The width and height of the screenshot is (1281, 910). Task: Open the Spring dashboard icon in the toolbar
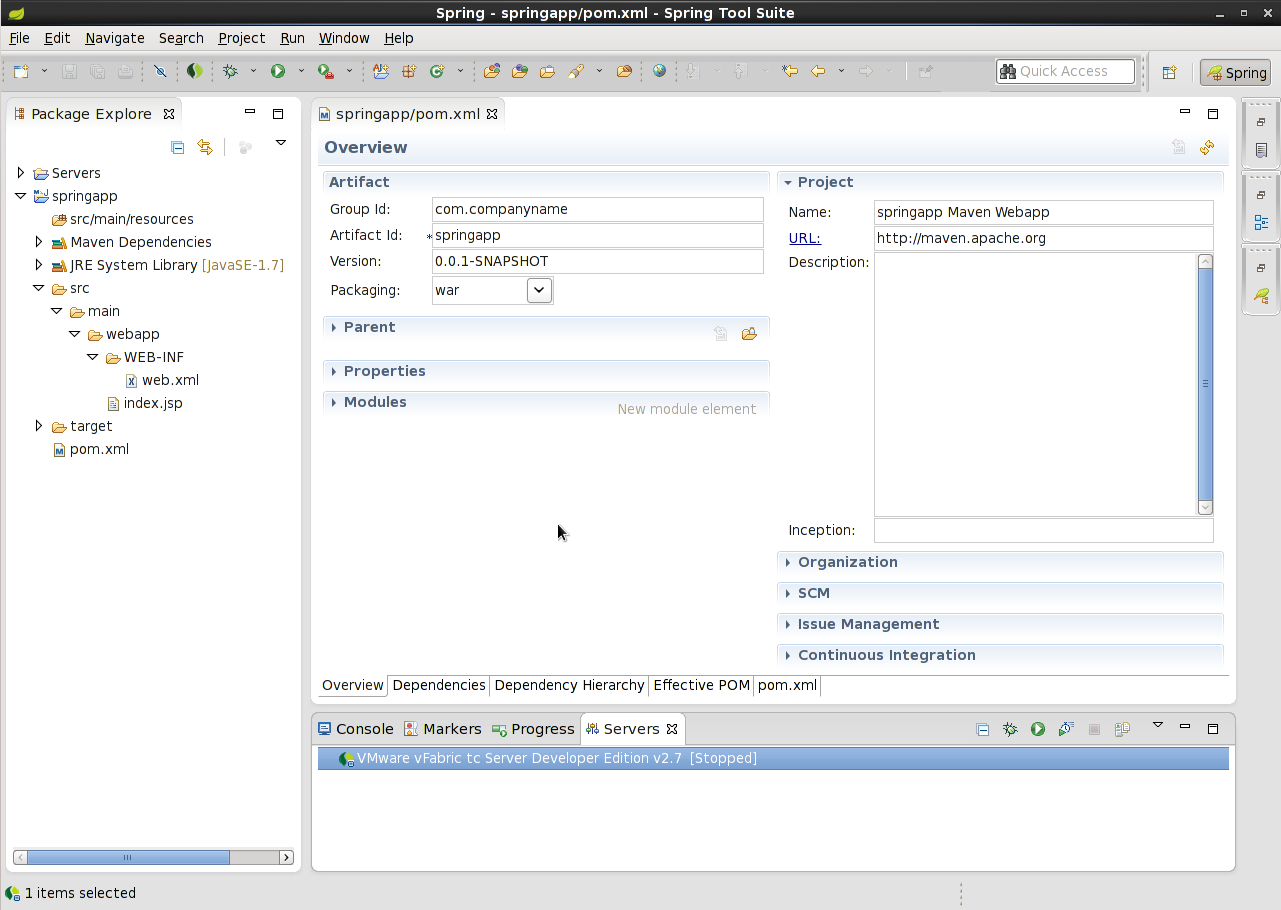click(194, 71)
